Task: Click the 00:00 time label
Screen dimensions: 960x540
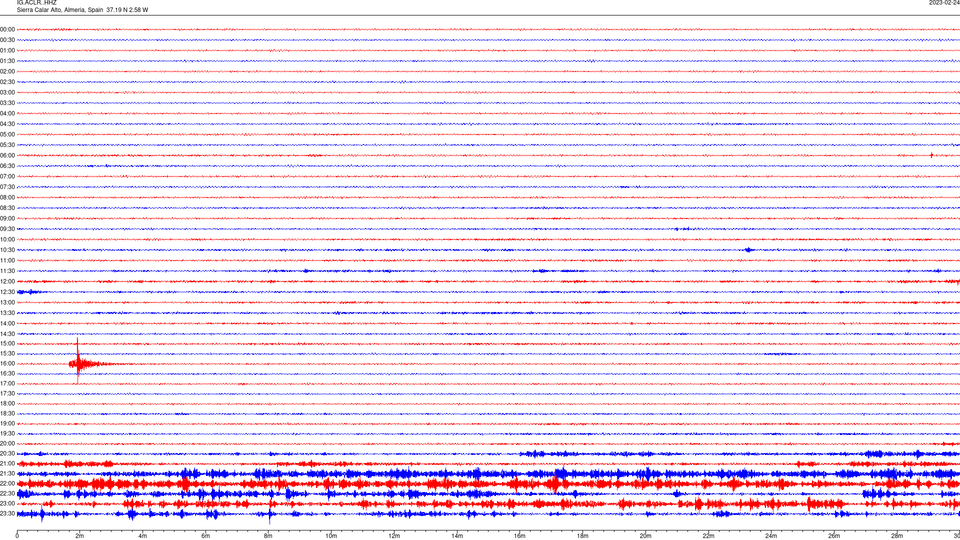Action: point(7,29)
